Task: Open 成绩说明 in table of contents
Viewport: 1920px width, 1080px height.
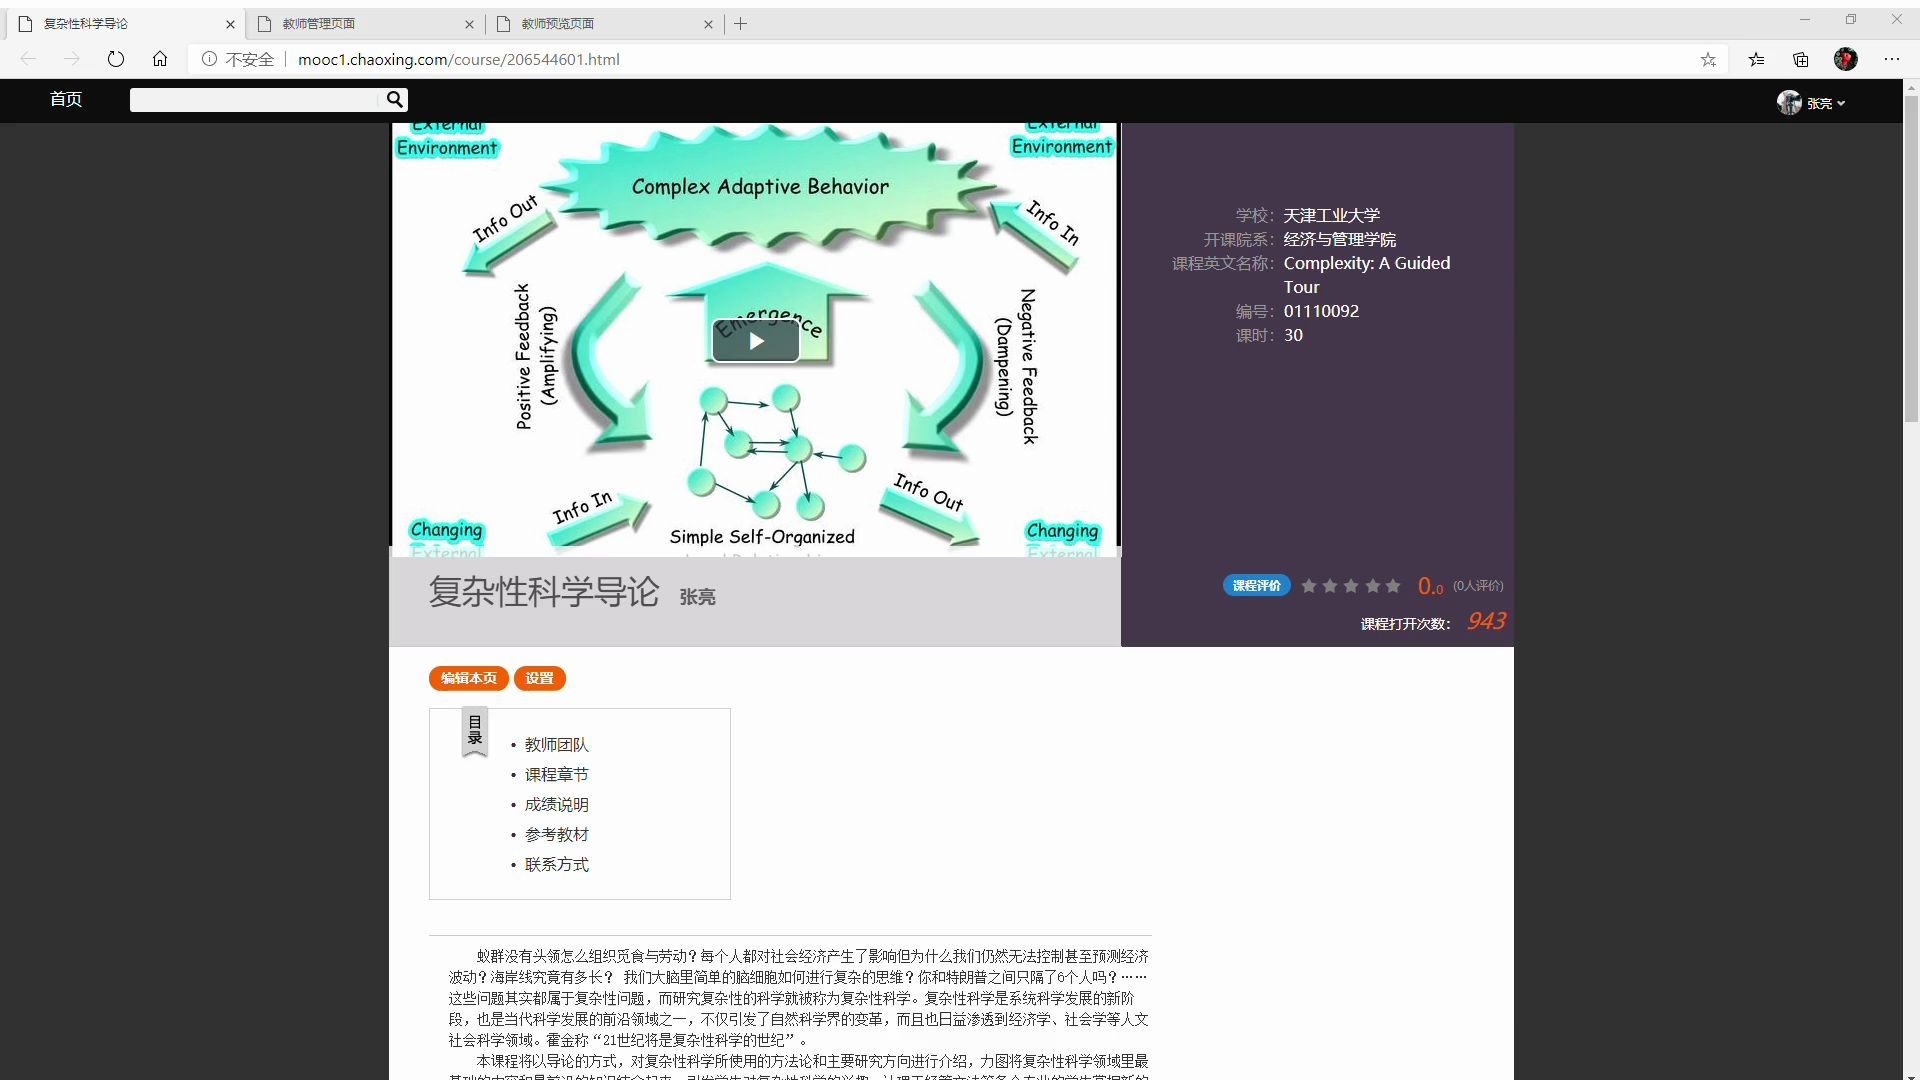Action: (557, 805)
